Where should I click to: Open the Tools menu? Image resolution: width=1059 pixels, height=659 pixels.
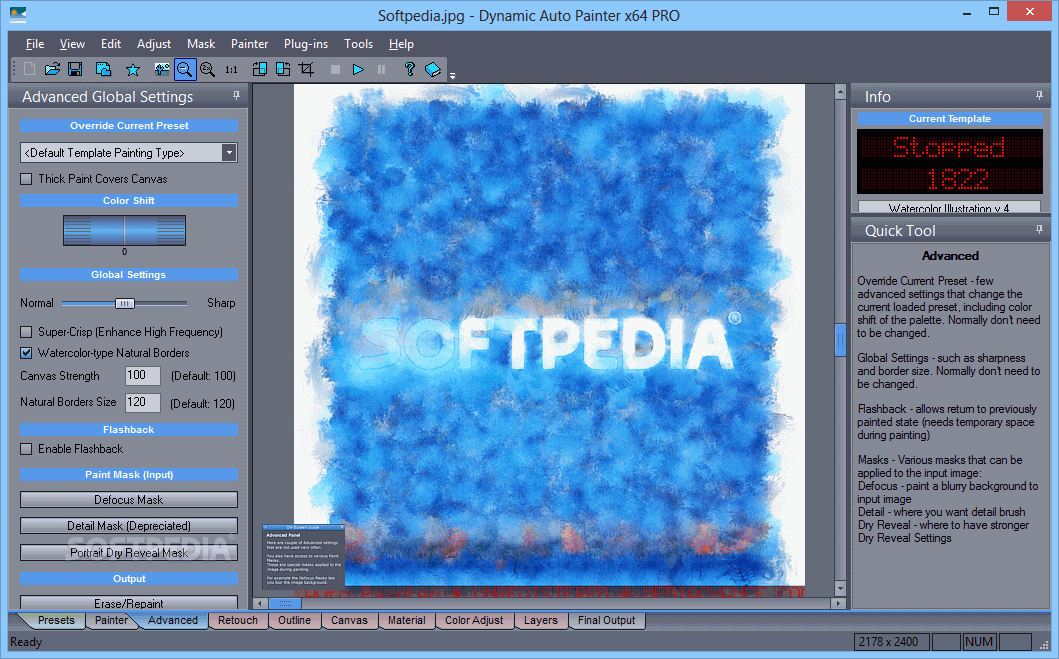click(x=358, y=44)
